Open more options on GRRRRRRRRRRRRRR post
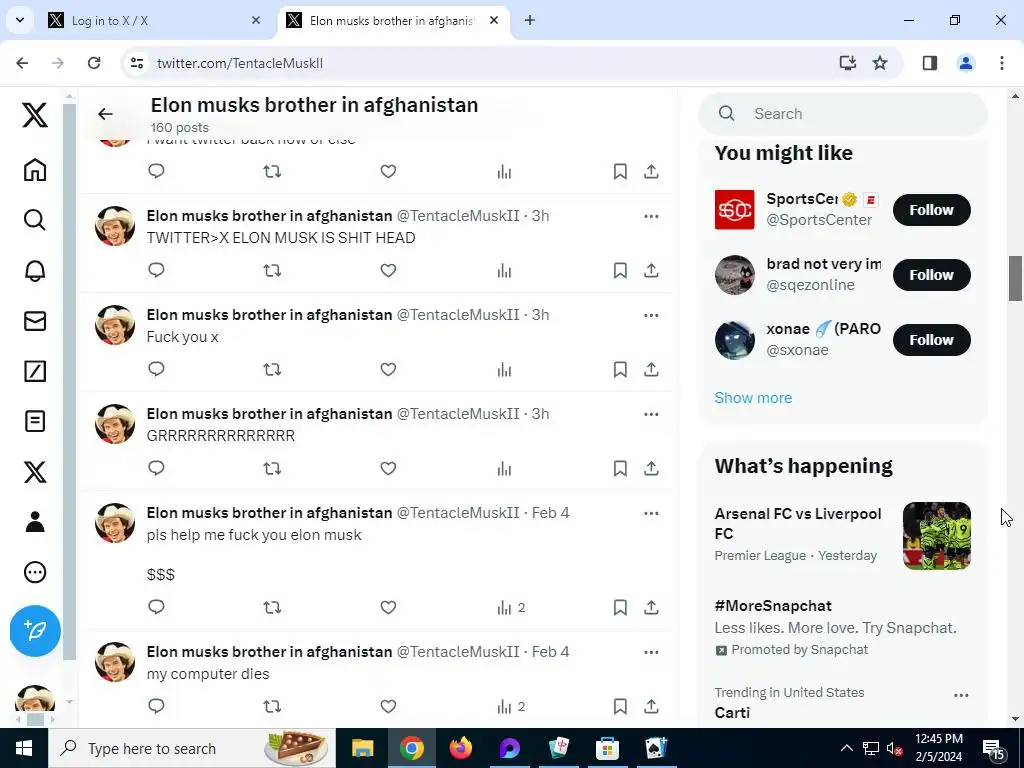 [651, 414]
